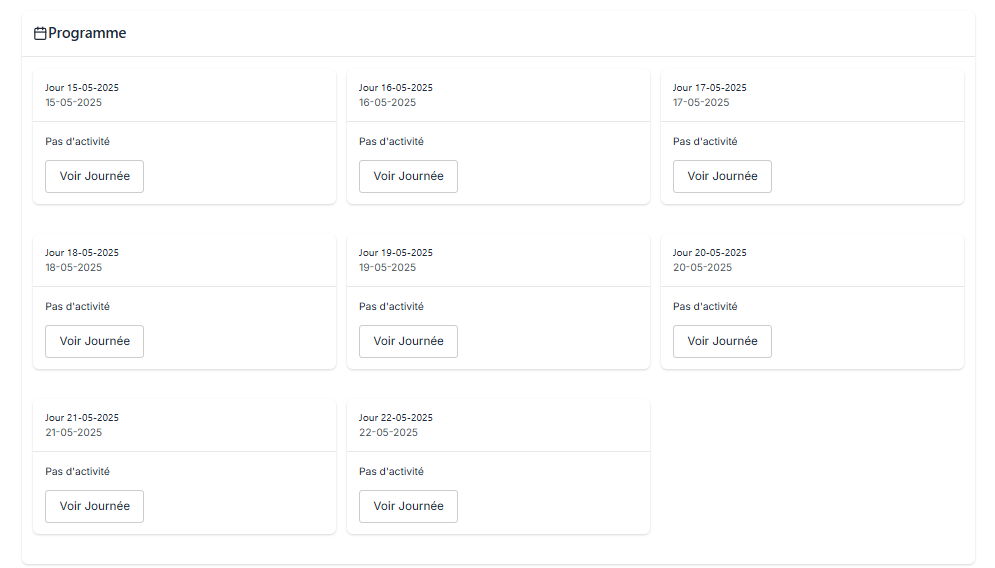This screenshot has width=995, height=568.
Task: Click Voir Journée under Jour 18-05-2025
Action: coord(94,341)
